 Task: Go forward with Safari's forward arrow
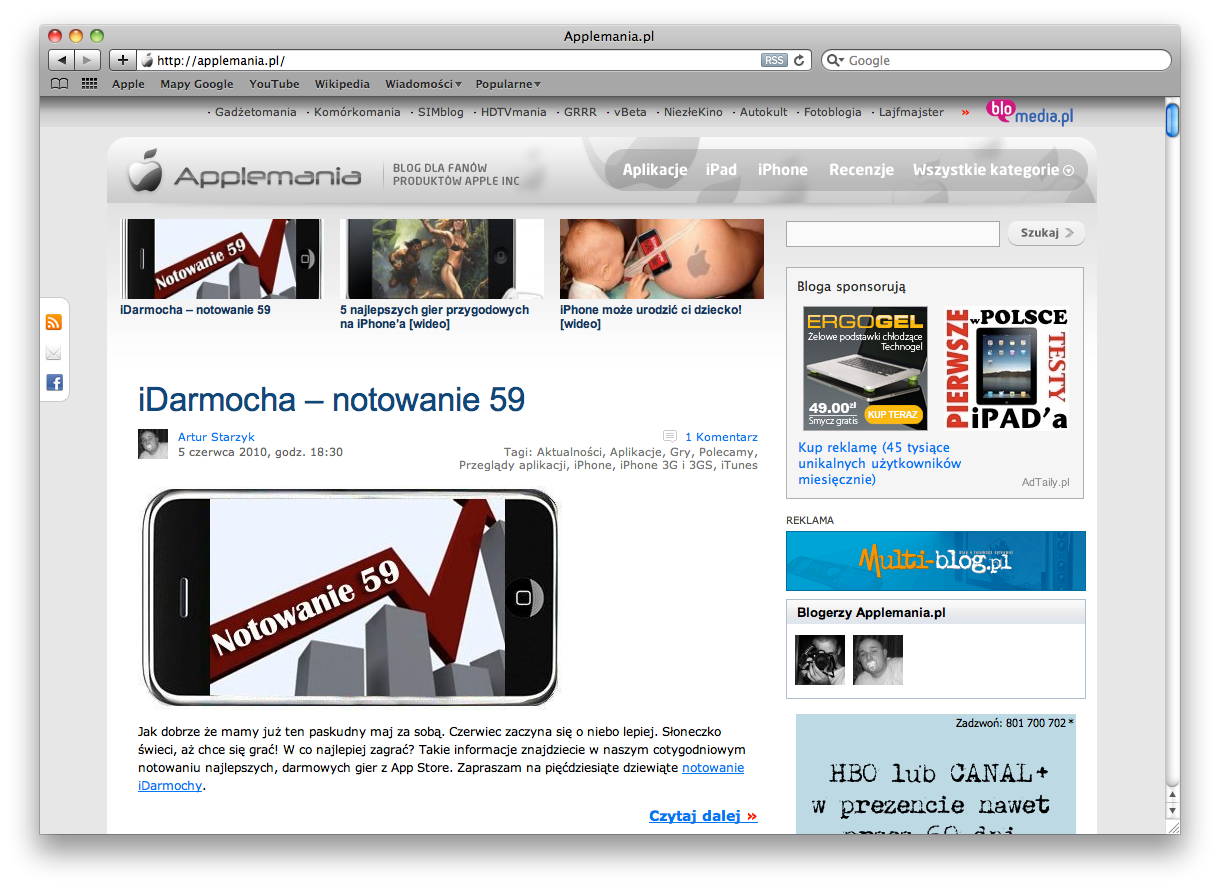pos(88,60)
